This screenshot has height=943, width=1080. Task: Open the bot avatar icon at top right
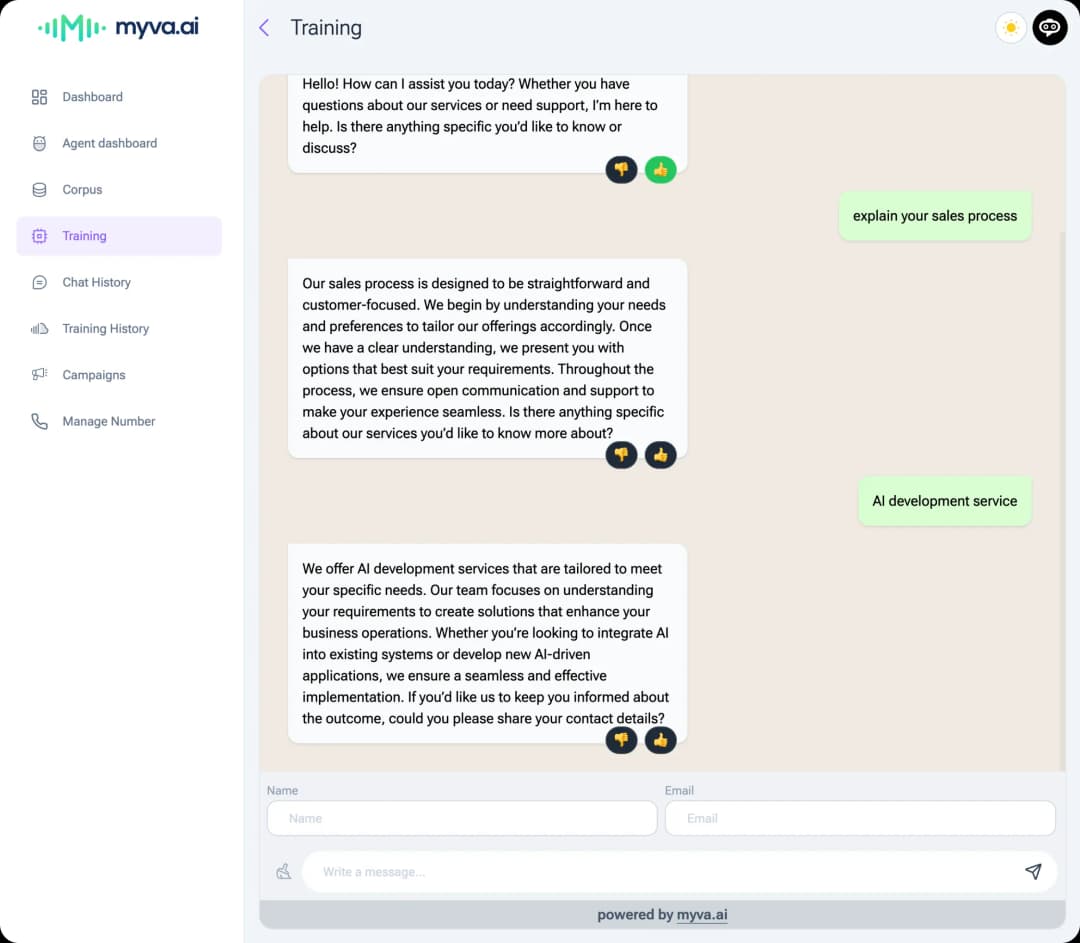pyautogui.click(x=1049, y=28)
